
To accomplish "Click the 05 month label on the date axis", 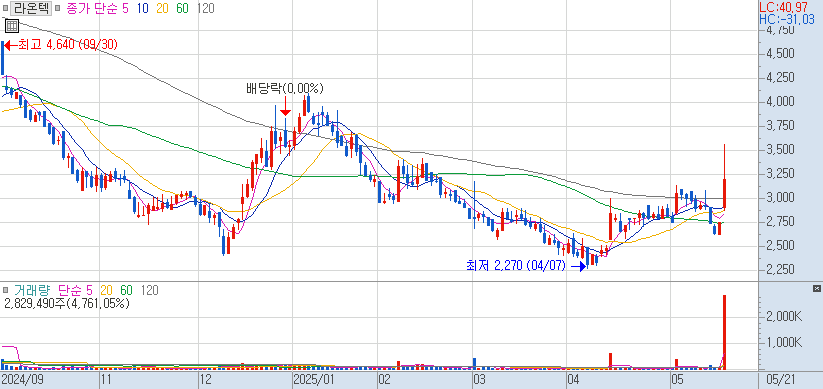I will (x=677, y=379).
